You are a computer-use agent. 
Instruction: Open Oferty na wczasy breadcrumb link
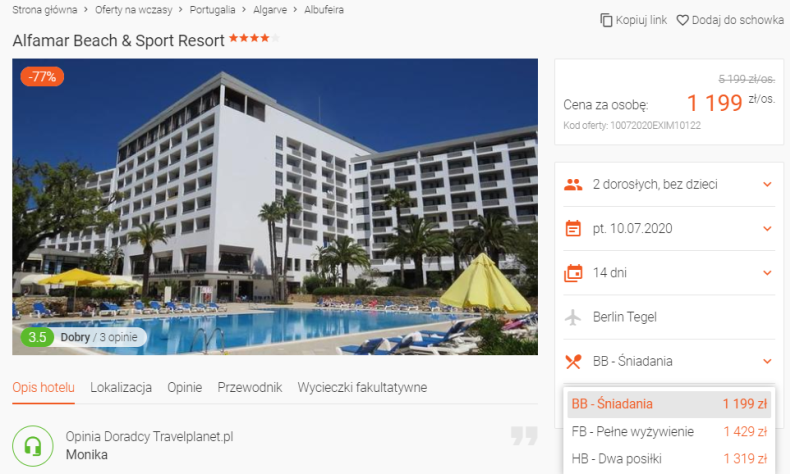tap(134, 10)
